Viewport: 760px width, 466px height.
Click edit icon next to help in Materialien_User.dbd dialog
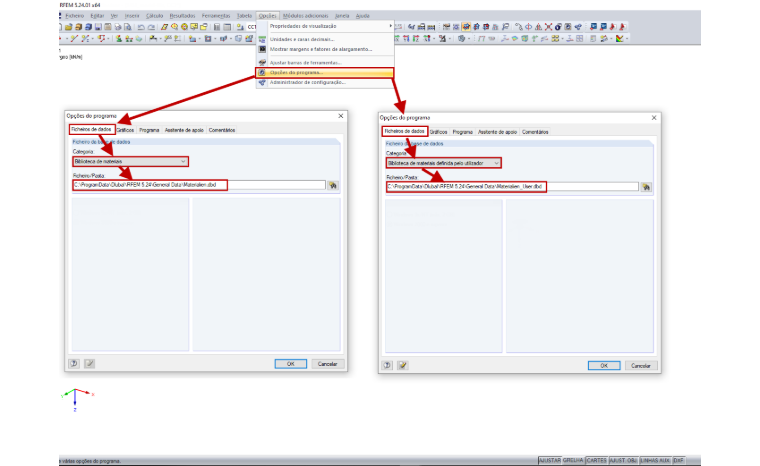[x=402, y=365]
